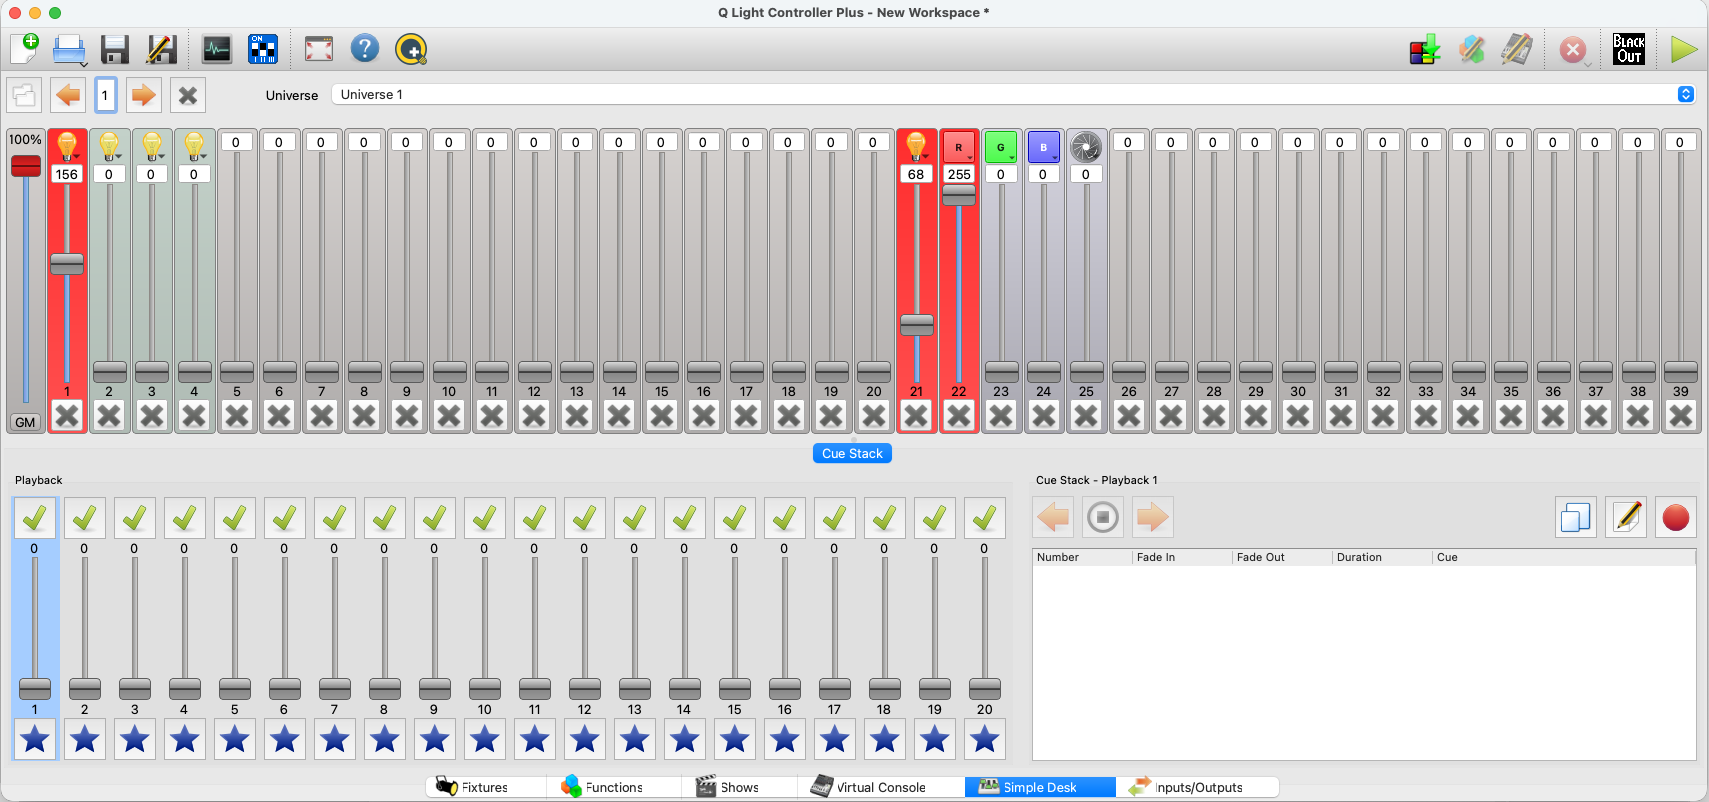Image resolution: width=1709 pixels, height=802 pixels.
Task: Open the DMX address tool icon
Action: click(263, 49)
